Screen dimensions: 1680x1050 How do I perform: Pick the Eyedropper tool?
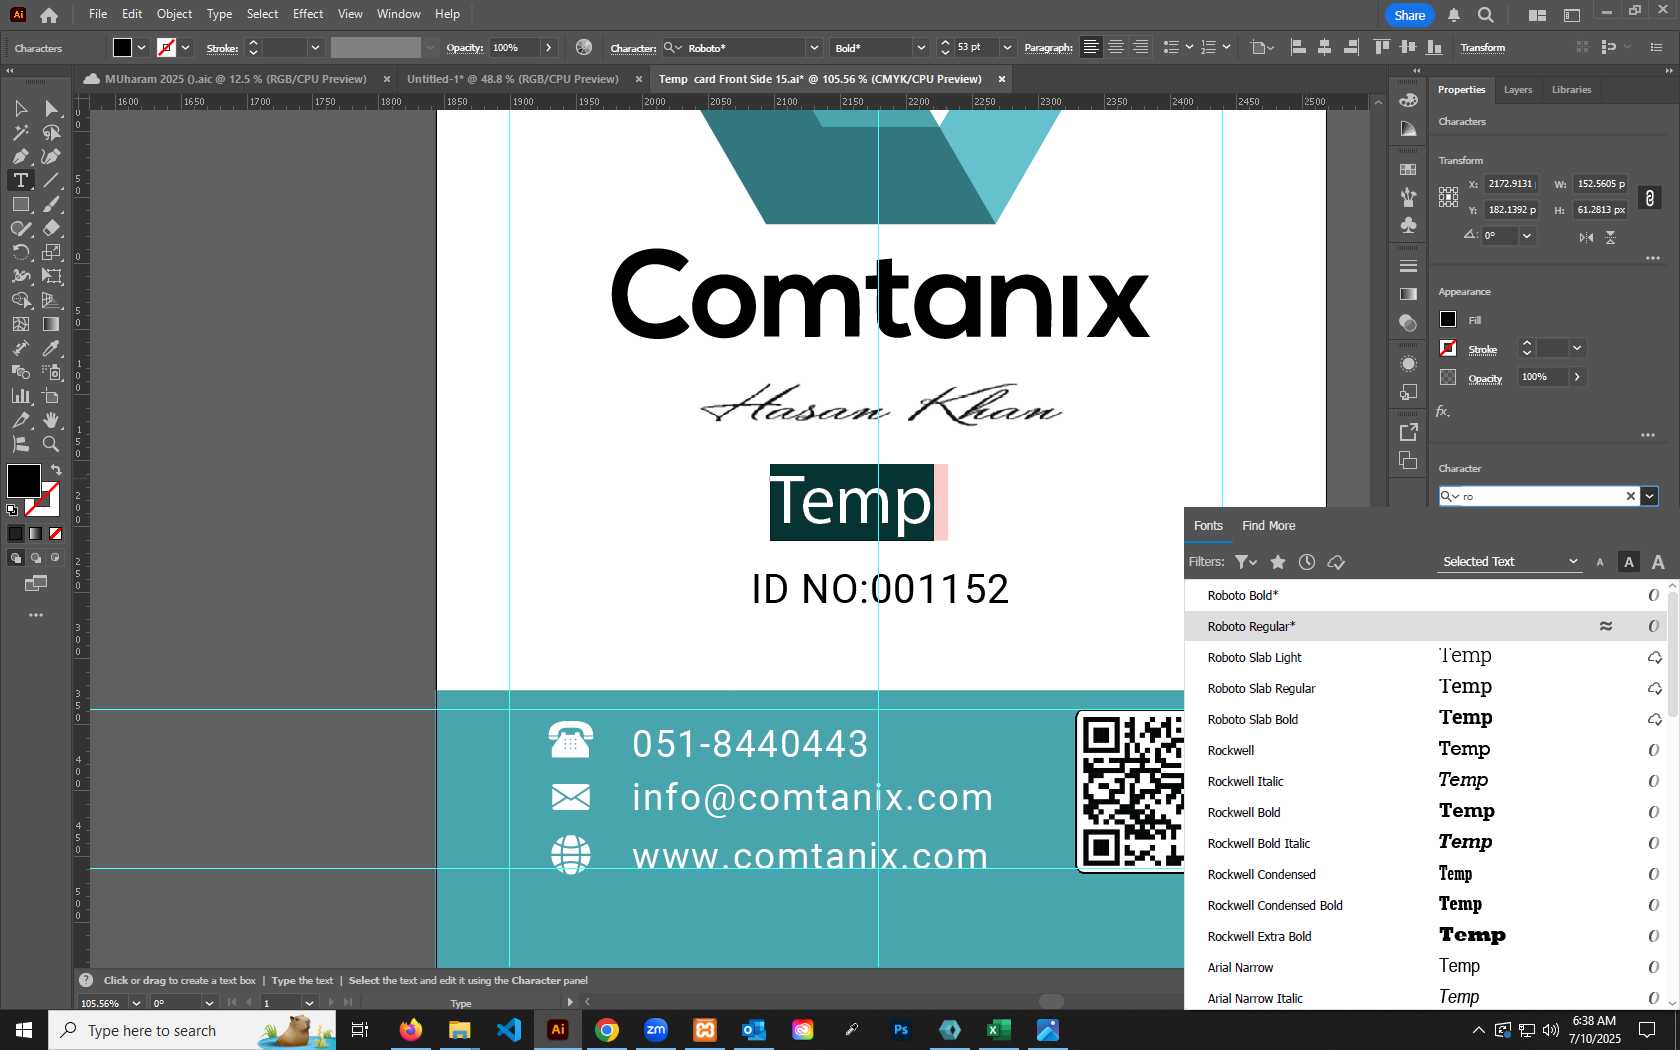click(52, 348)
